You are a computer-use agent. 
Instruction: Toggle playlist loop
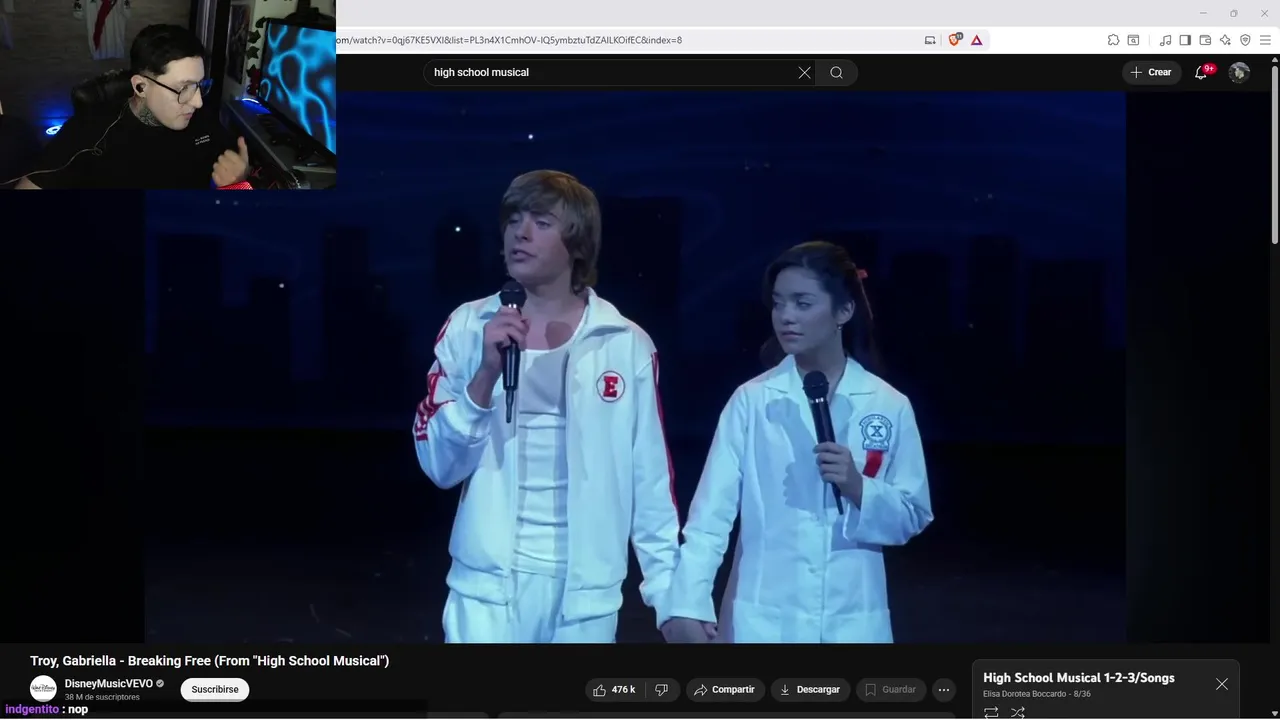click(x=991, y=712)
